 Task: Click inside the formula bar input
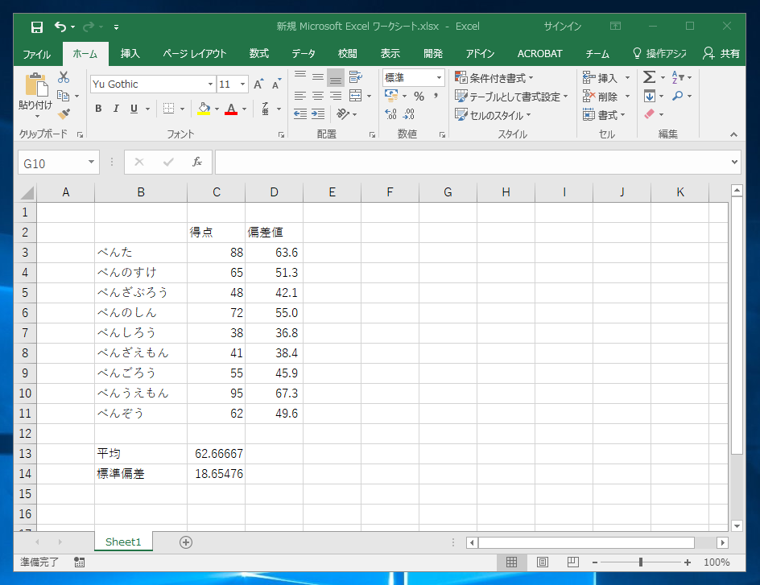(x=473, y=162)
